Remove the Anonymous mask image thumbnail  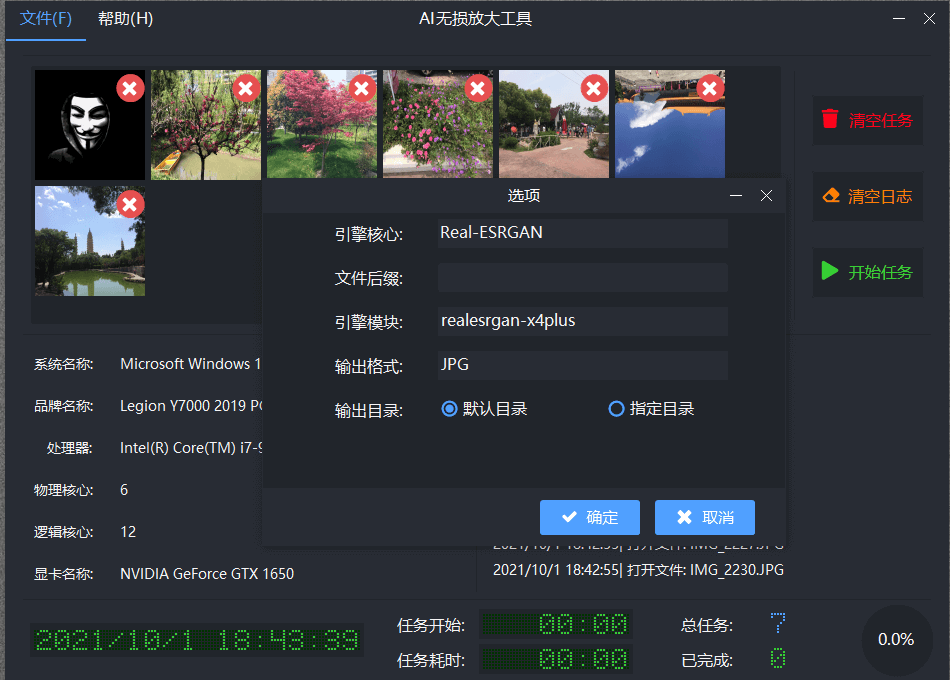[x=130, y=89]
